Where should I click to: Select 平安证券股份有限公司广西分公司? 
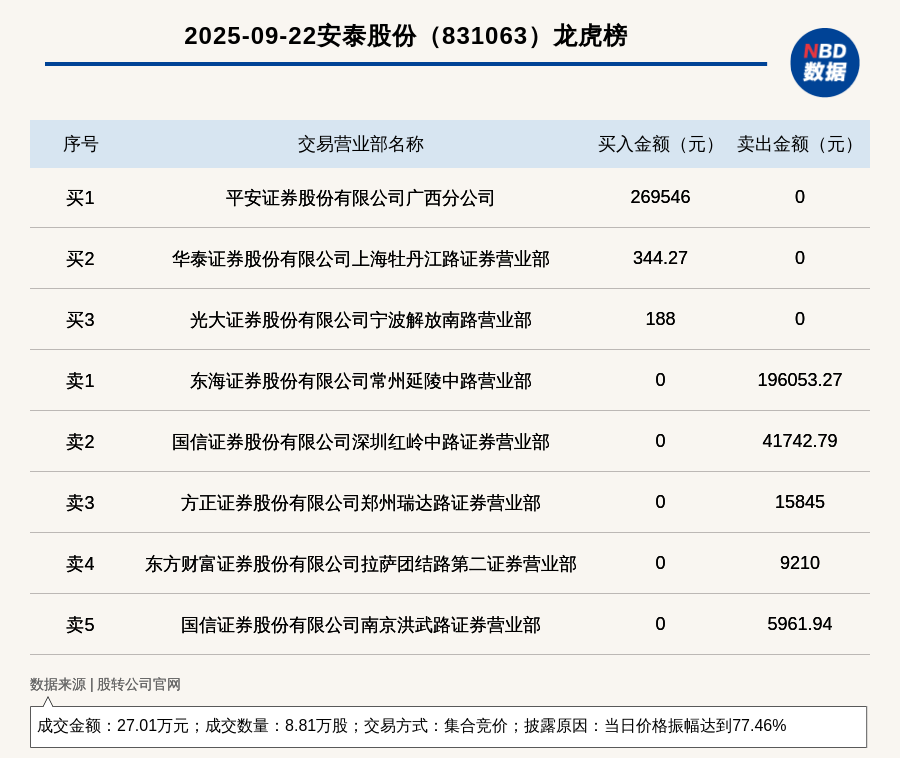pyautogui.click(x=360, y=198)
